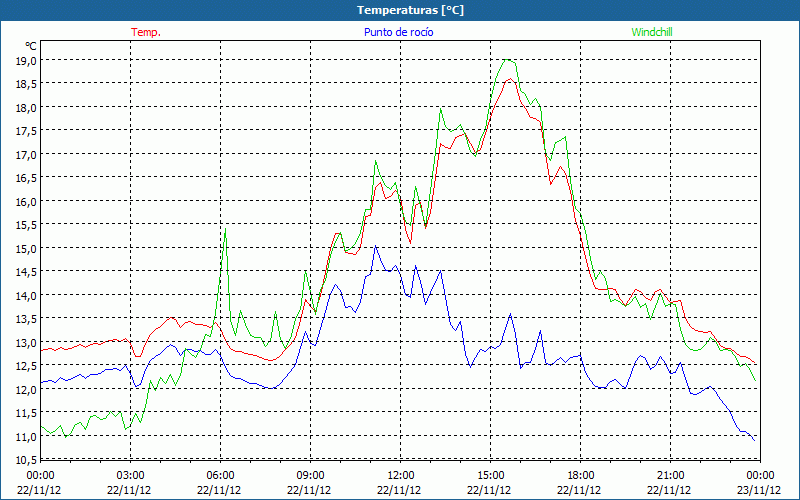Click the 14,5 y-axis value

click(27, 272)
